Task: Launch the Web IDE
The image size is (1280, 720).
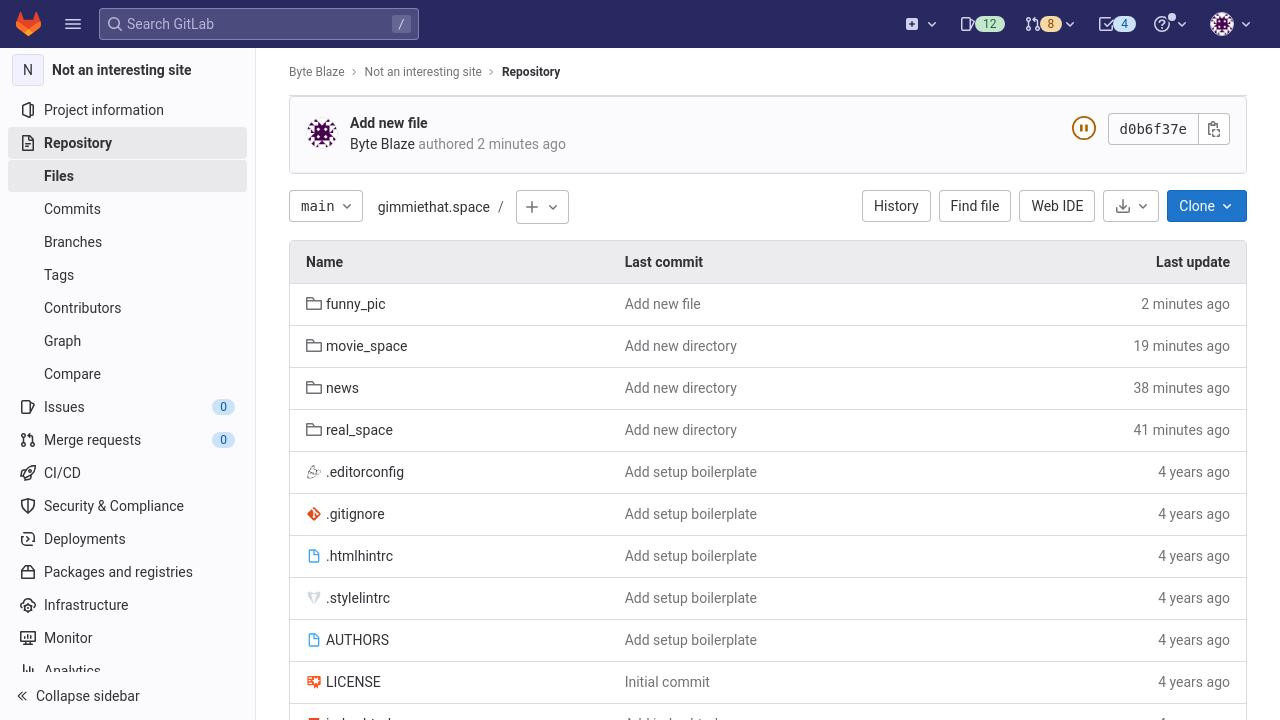Action: tap(1057, 206)
